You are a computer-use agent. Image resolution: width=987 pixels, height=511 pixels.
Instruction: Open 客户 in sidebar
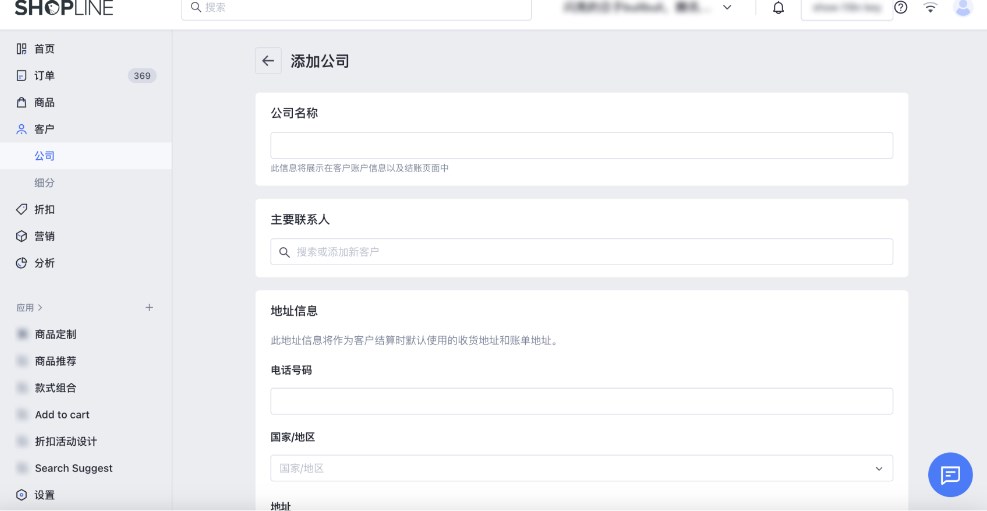(x=45, y=129)
